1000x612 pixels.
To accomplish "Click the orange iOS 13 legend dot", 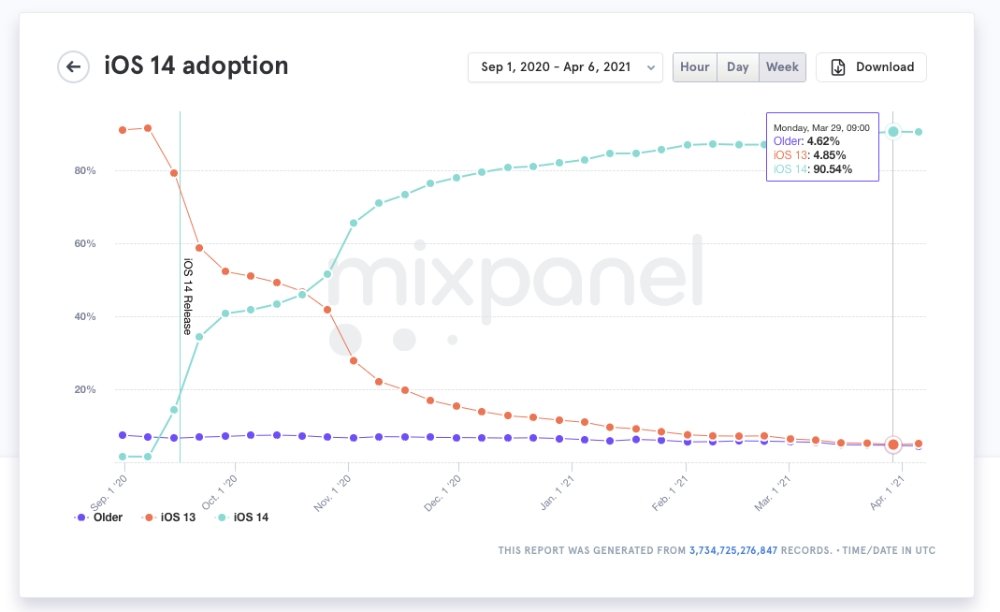I will coord(149,517).
